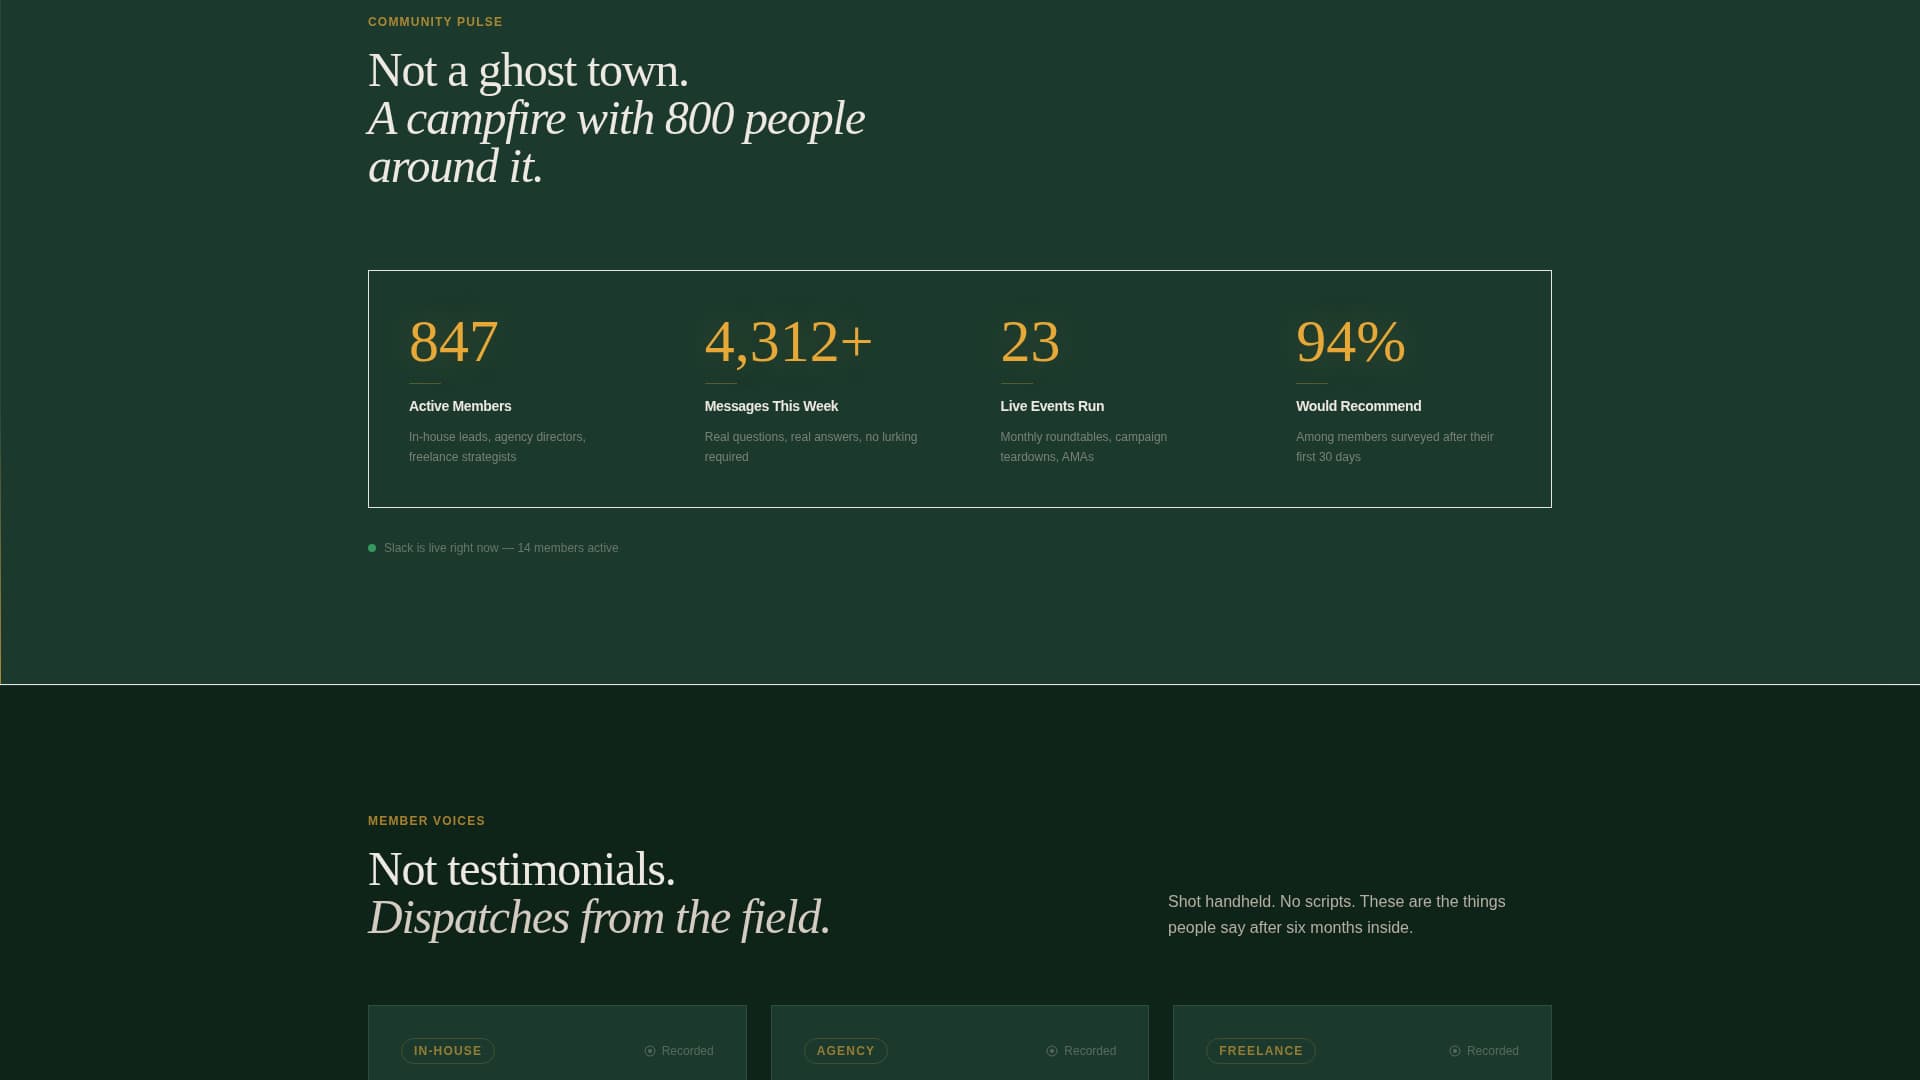Click the MEMBER VOICES section label
This screenshot has height=1080, width=1920.
click(426, 821)
